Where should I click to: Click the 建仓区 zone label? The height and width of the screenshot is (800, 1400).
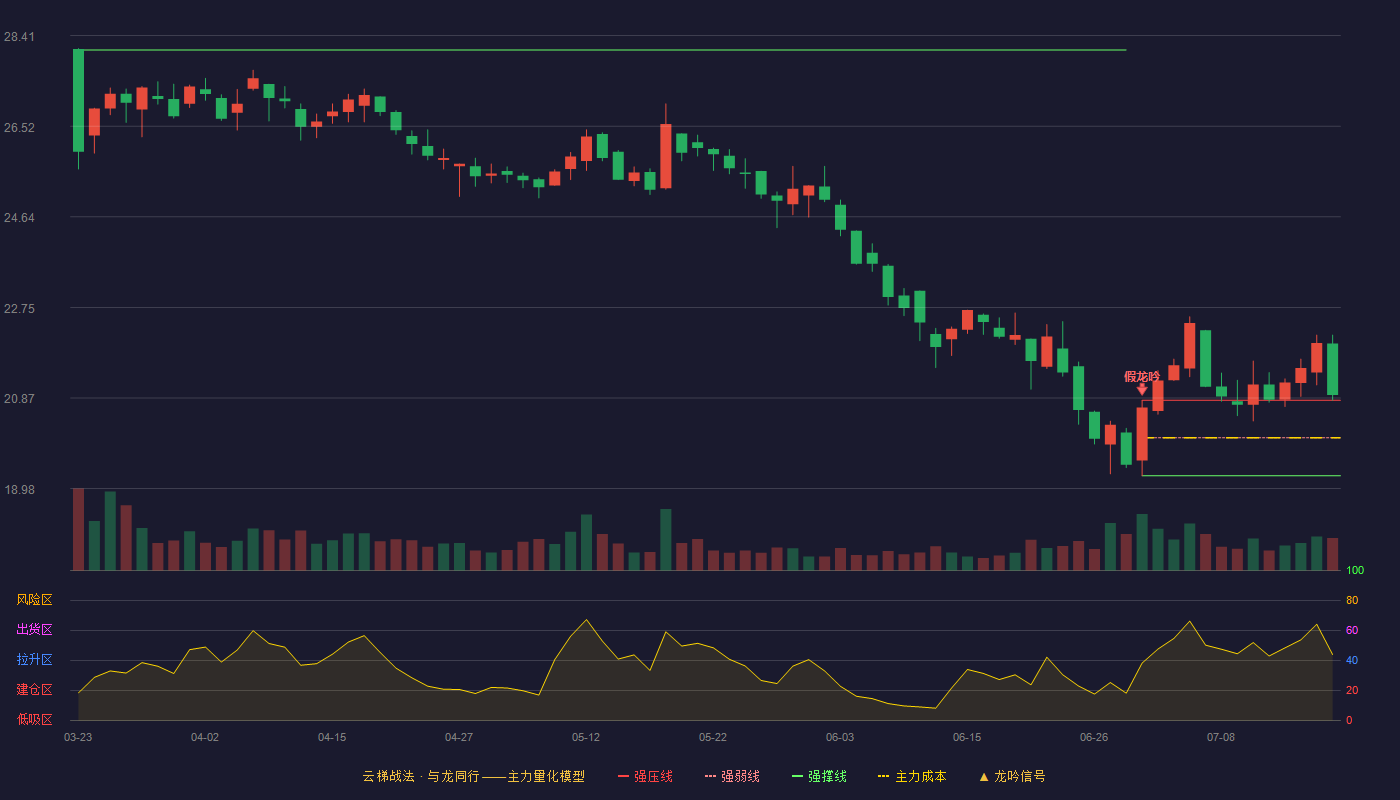tap(34, 690)
